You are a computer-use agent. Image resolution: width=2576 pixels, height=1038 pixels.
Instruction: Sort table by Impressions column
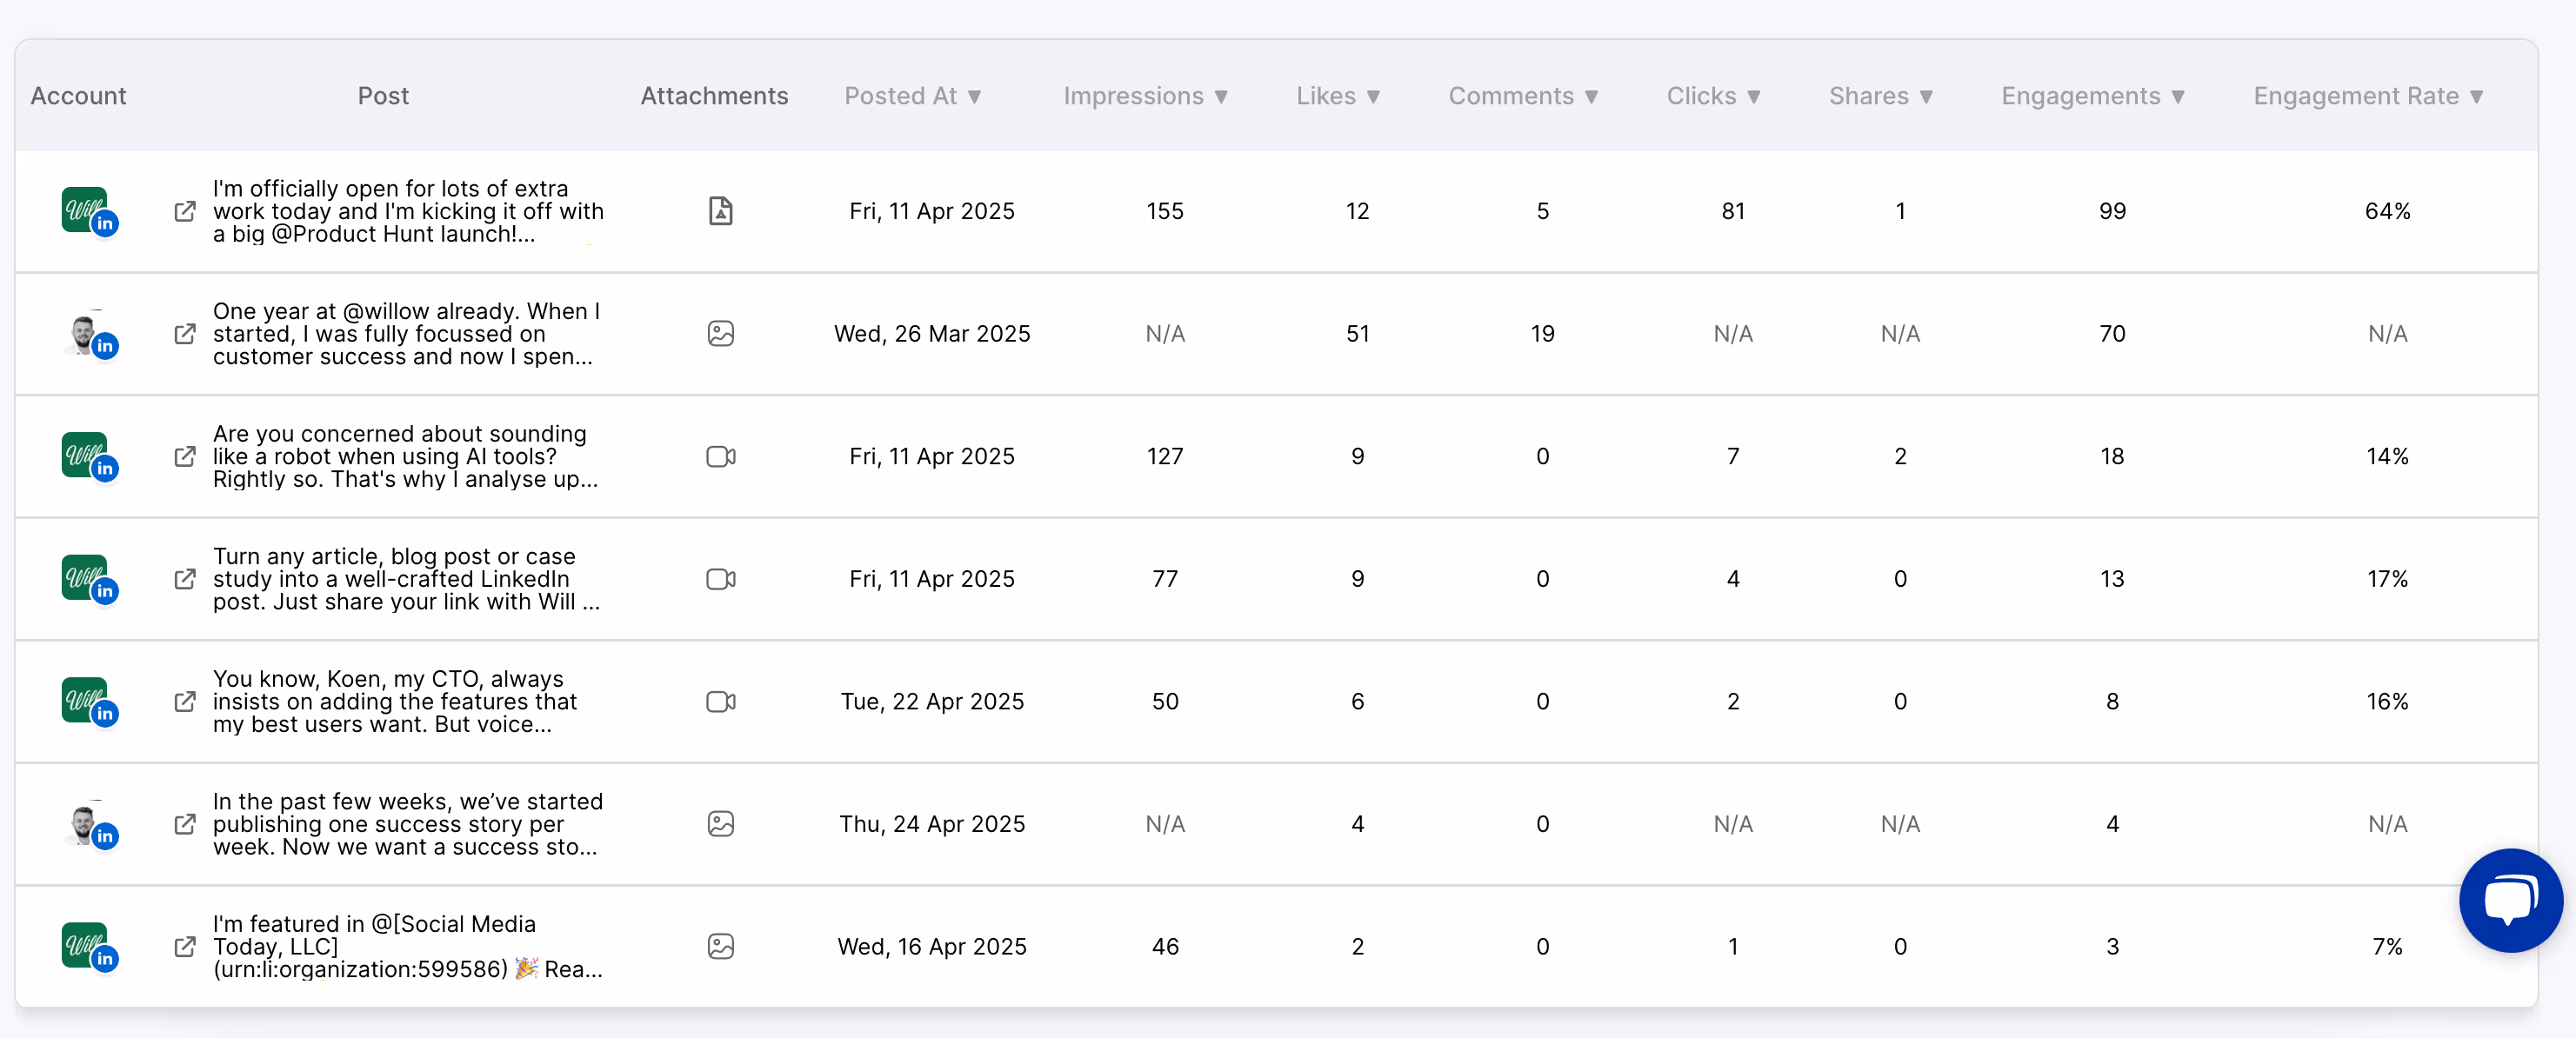(x=1145, y=96)
